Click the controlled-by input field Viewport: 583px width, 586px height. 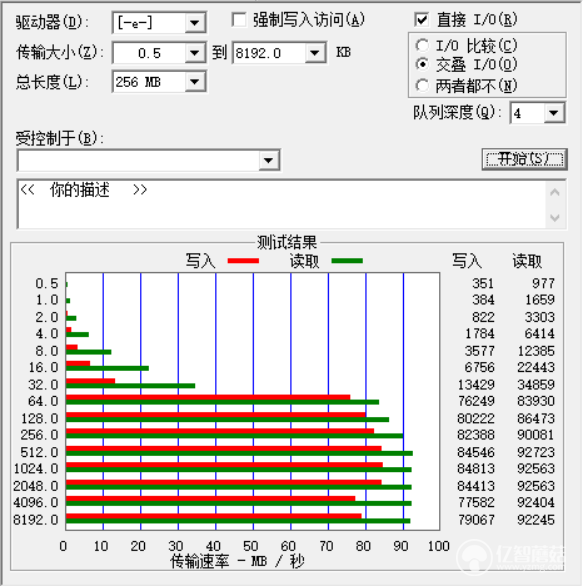pyautogui.click(x=139, y=160)
